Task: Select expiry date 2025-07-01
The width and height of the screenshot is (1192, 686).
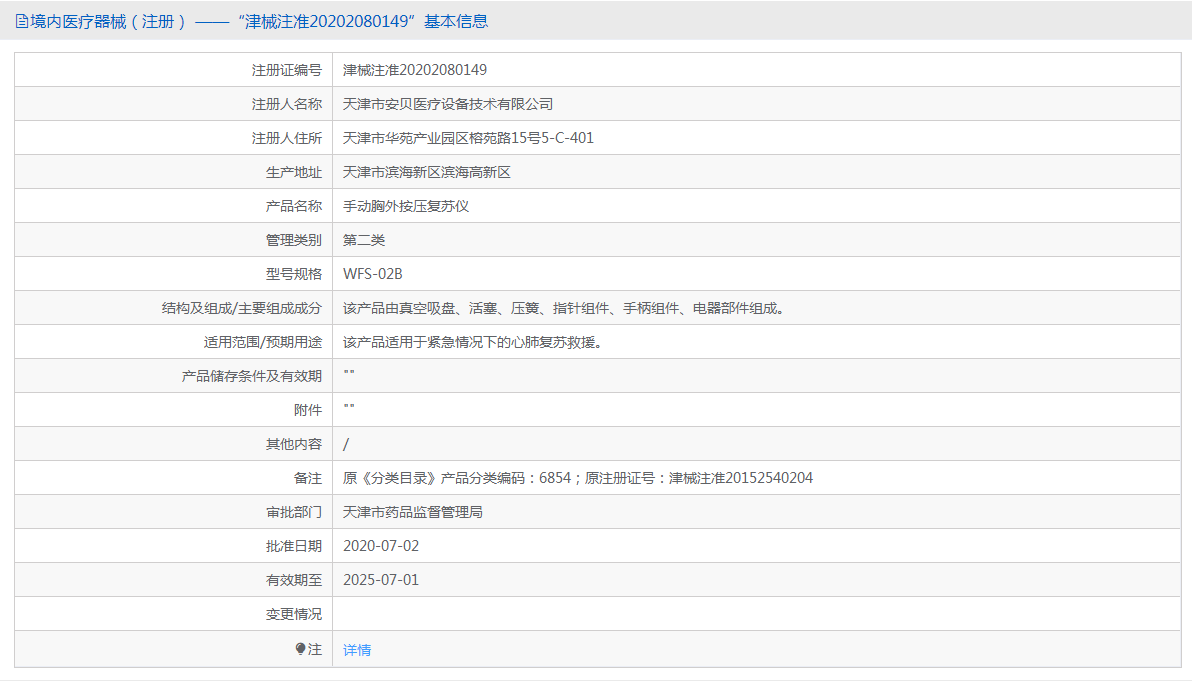Action: click(x=381, y=580)
